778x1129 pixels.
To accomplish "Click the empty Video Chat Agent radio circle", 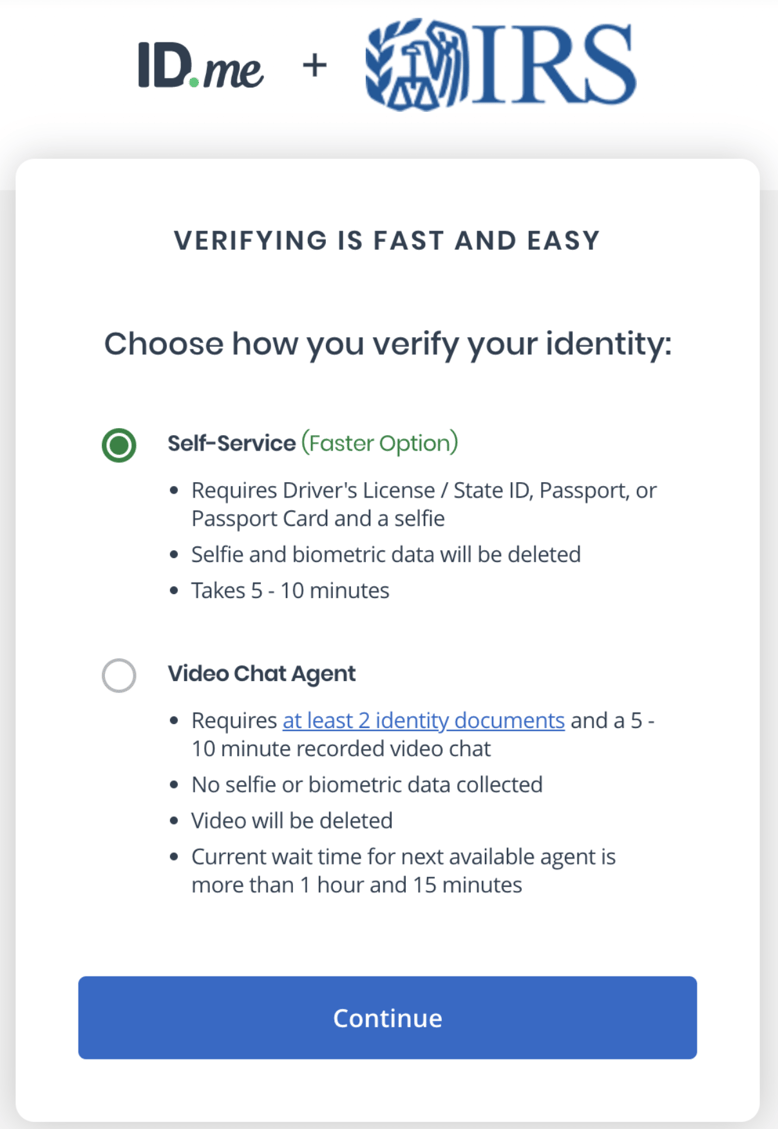I will [x=118, y=676].
